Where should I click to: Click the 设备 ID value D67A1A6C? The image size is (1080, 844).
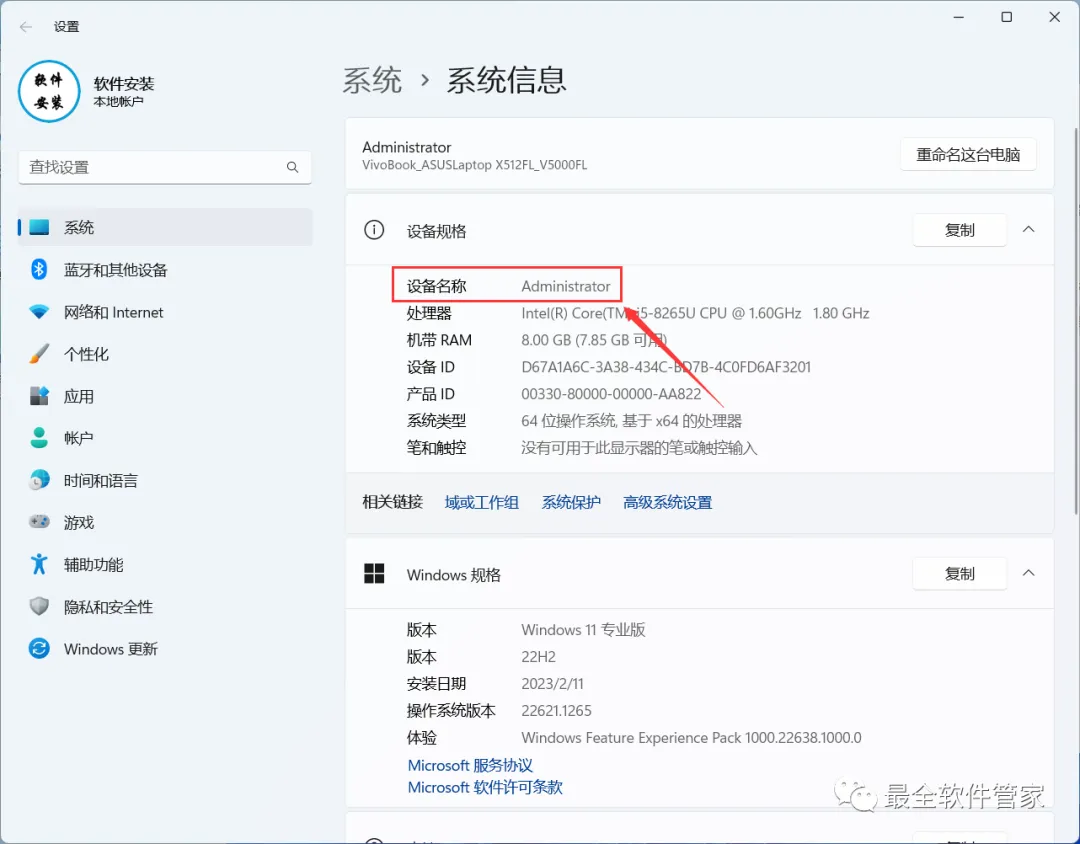pyautogui.click(x=666, y=367)
